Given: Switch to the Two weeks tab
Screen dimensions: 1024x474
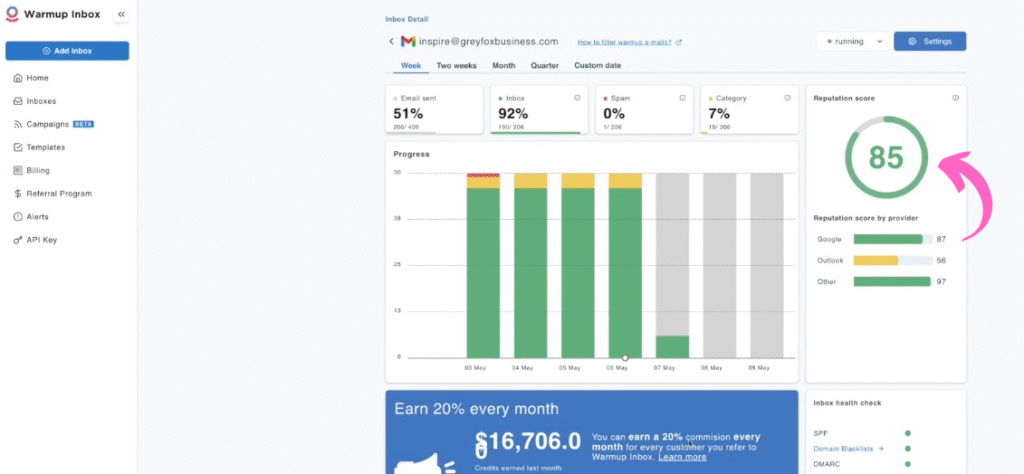Looking at the screenshot, I should pos(456,66).
